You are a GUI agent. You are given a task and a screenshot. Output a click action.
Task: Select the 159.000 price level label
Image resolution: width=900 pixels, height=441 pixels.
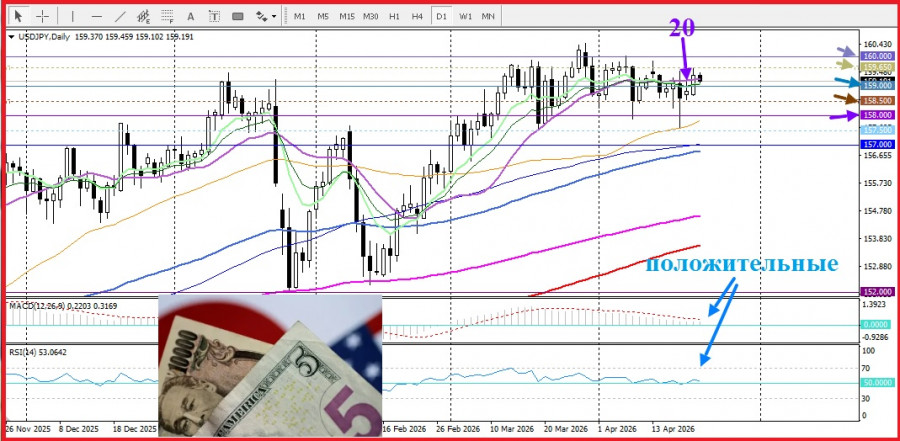(878, 86)
